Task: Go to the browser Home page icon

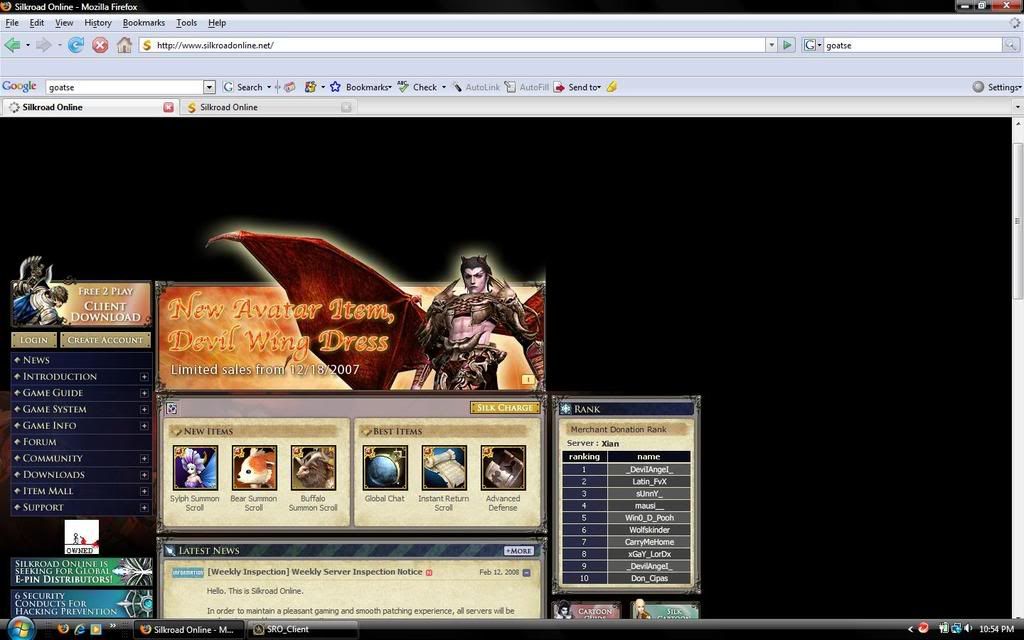Action: (x=124, y=45)
